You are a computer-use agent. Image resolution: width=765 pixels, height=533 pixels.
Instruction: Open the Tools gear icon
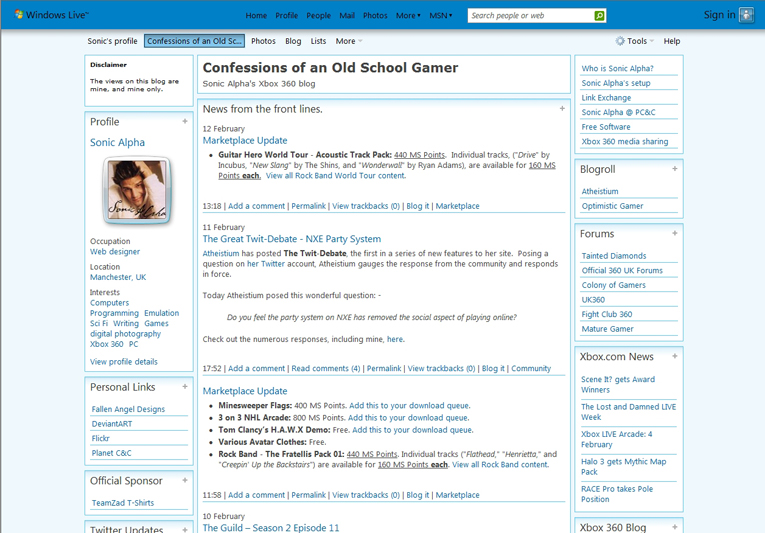click(x=620, y=41)
